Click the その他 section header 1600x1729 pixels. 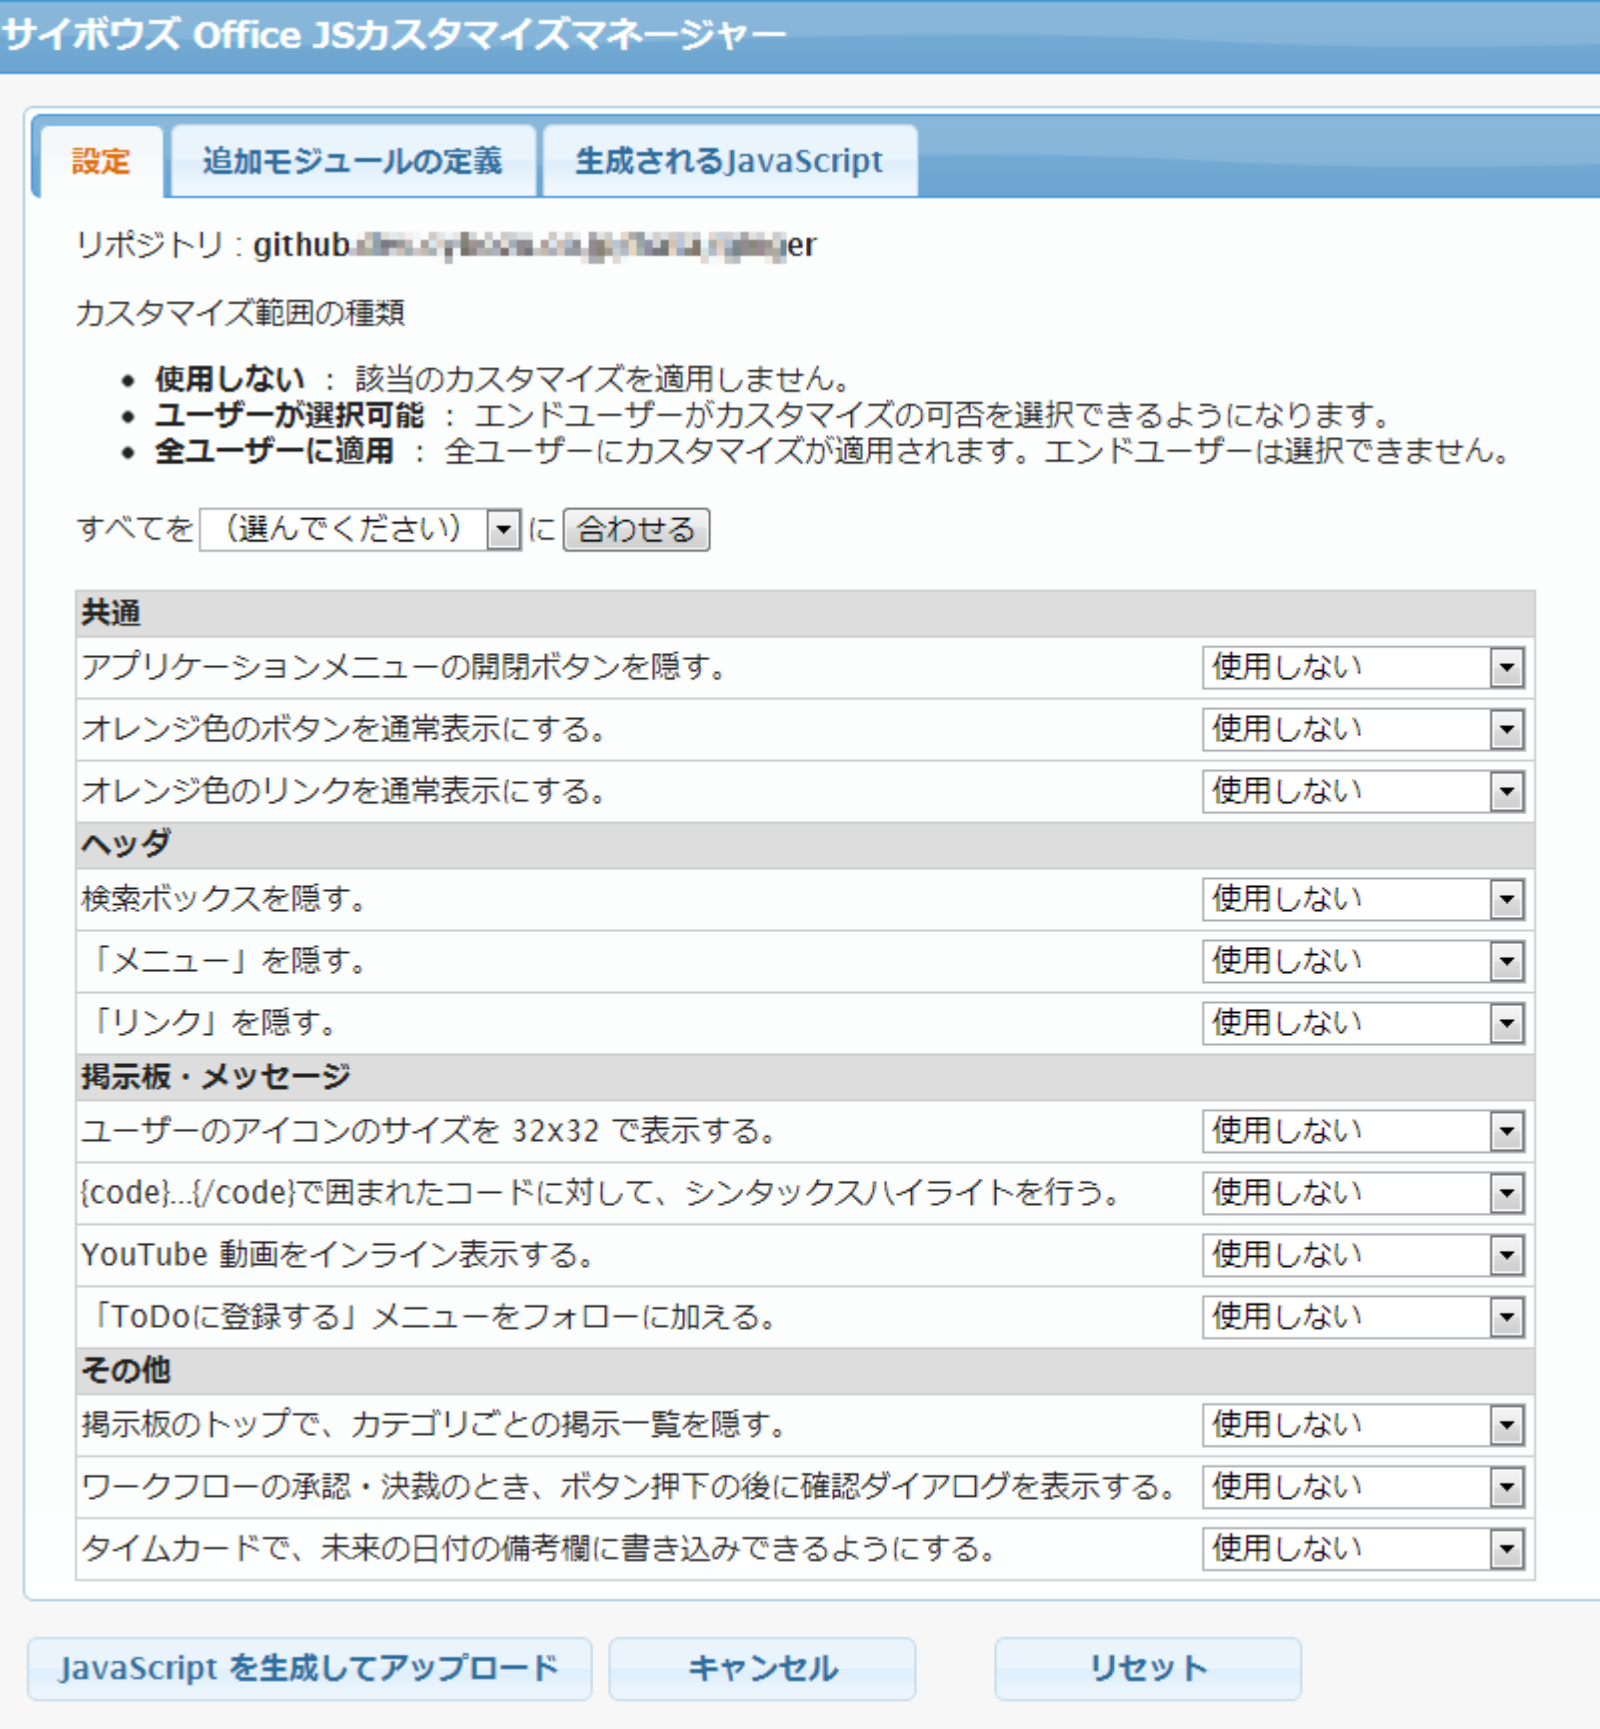click(805, 1371)
